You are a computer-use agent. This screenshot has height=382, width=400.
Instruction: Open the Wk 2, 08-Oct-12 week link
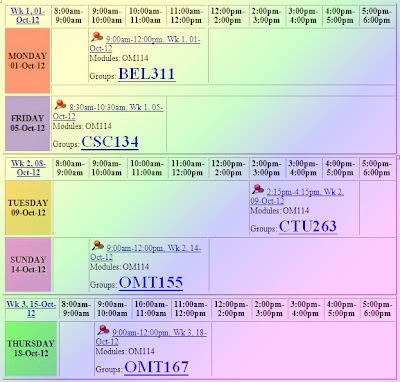pyautogui.click(x=28, y=168)
